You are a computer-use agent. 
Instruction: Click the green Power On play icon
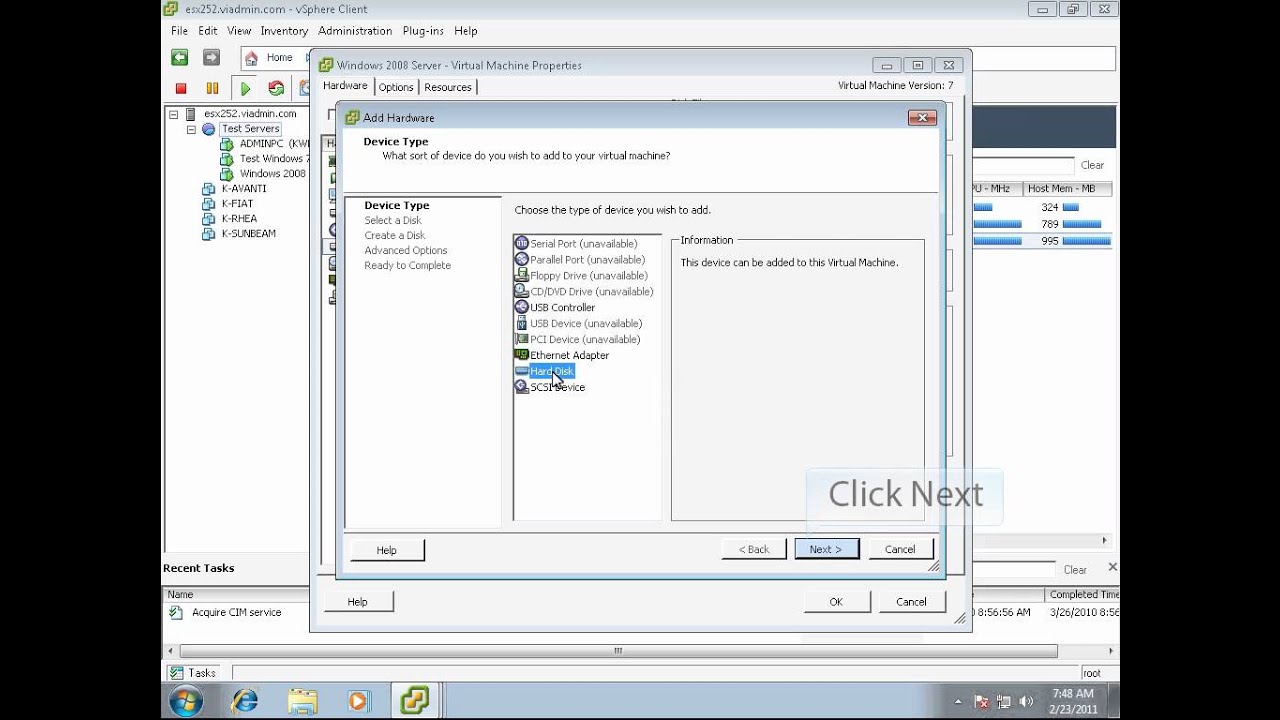tap(245, 88)
